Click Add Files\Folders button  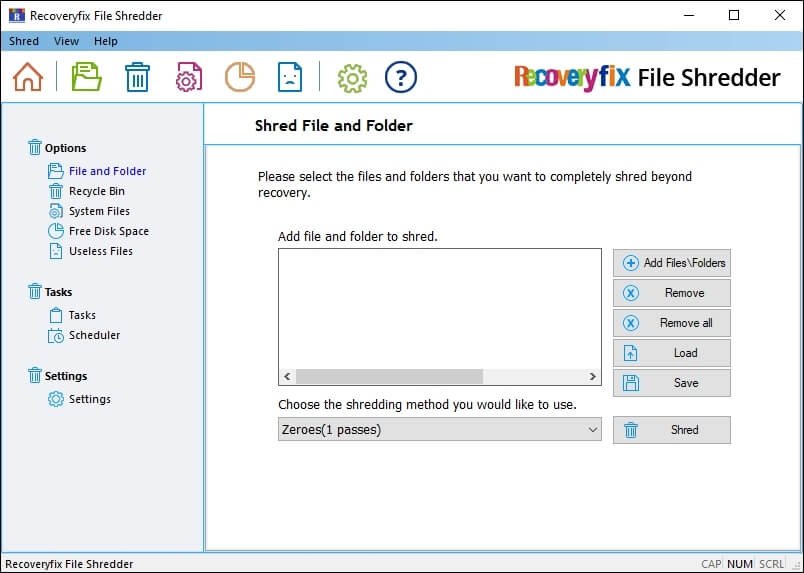[672, 263]
